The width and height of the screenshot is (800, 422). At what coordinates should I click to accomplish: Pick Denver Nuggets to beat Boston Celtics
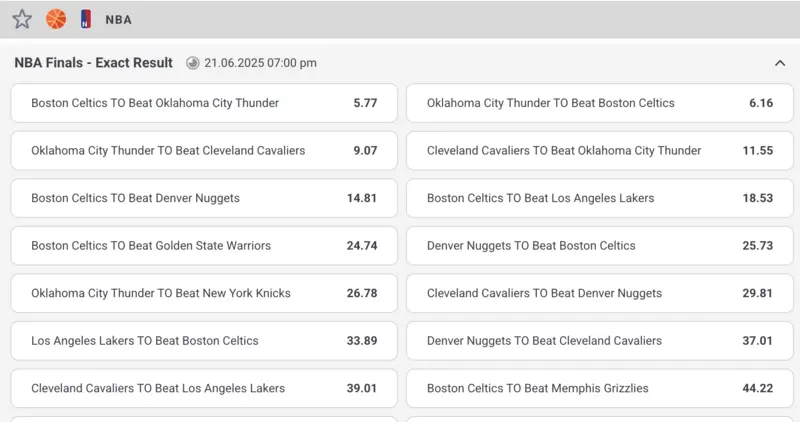pyautogui.click(x=600, y=246)
